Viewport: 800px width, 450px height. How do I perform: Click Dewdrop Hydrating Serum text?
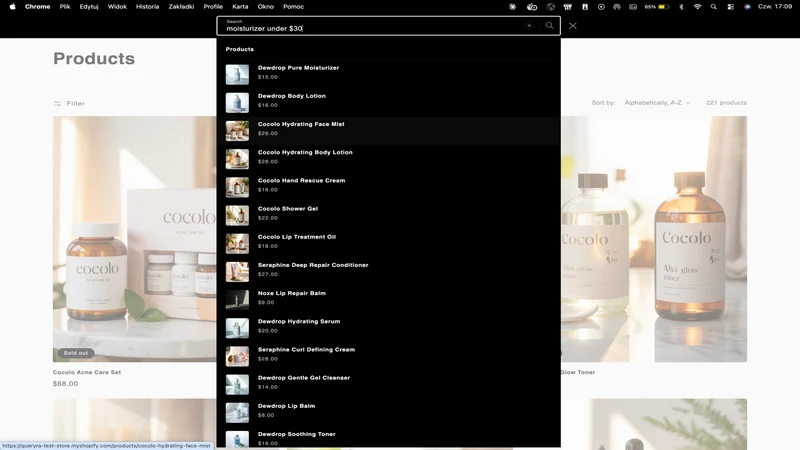click(299, 321)
